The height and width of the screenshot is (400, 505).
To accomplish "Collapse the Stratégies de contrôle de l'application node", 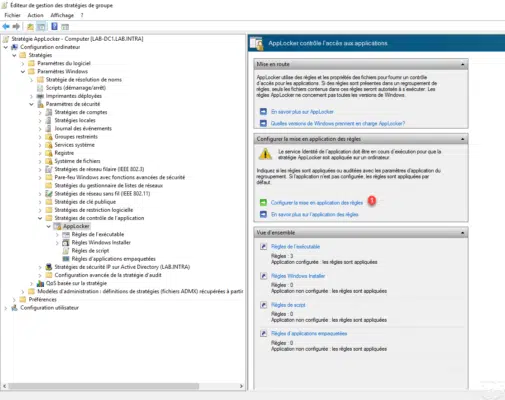I will pos(40,218).
